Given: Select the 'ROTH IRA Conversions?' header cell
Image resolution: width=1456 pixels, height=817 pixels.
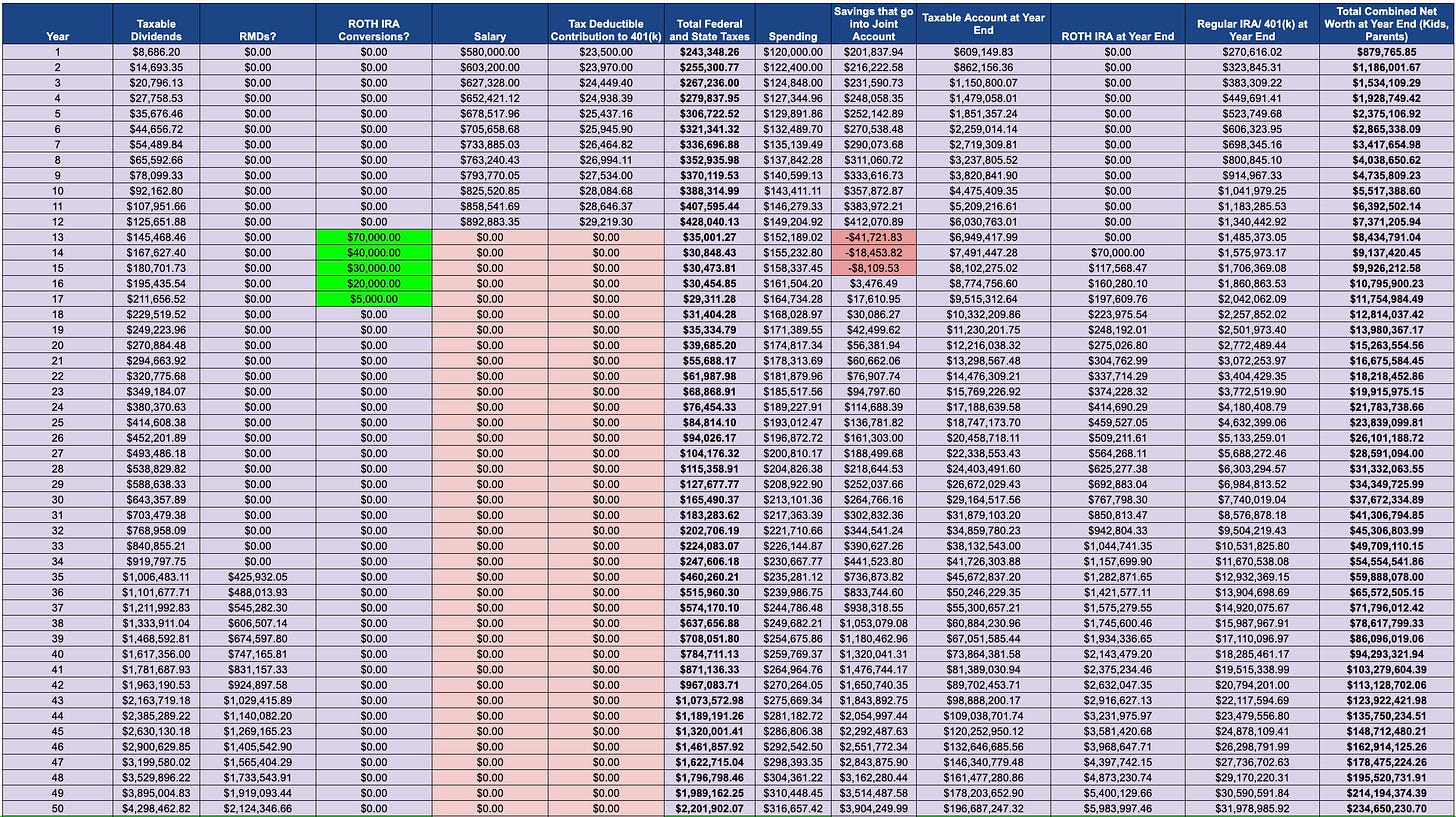Looking at the screenshot, I should coord(373,24).
